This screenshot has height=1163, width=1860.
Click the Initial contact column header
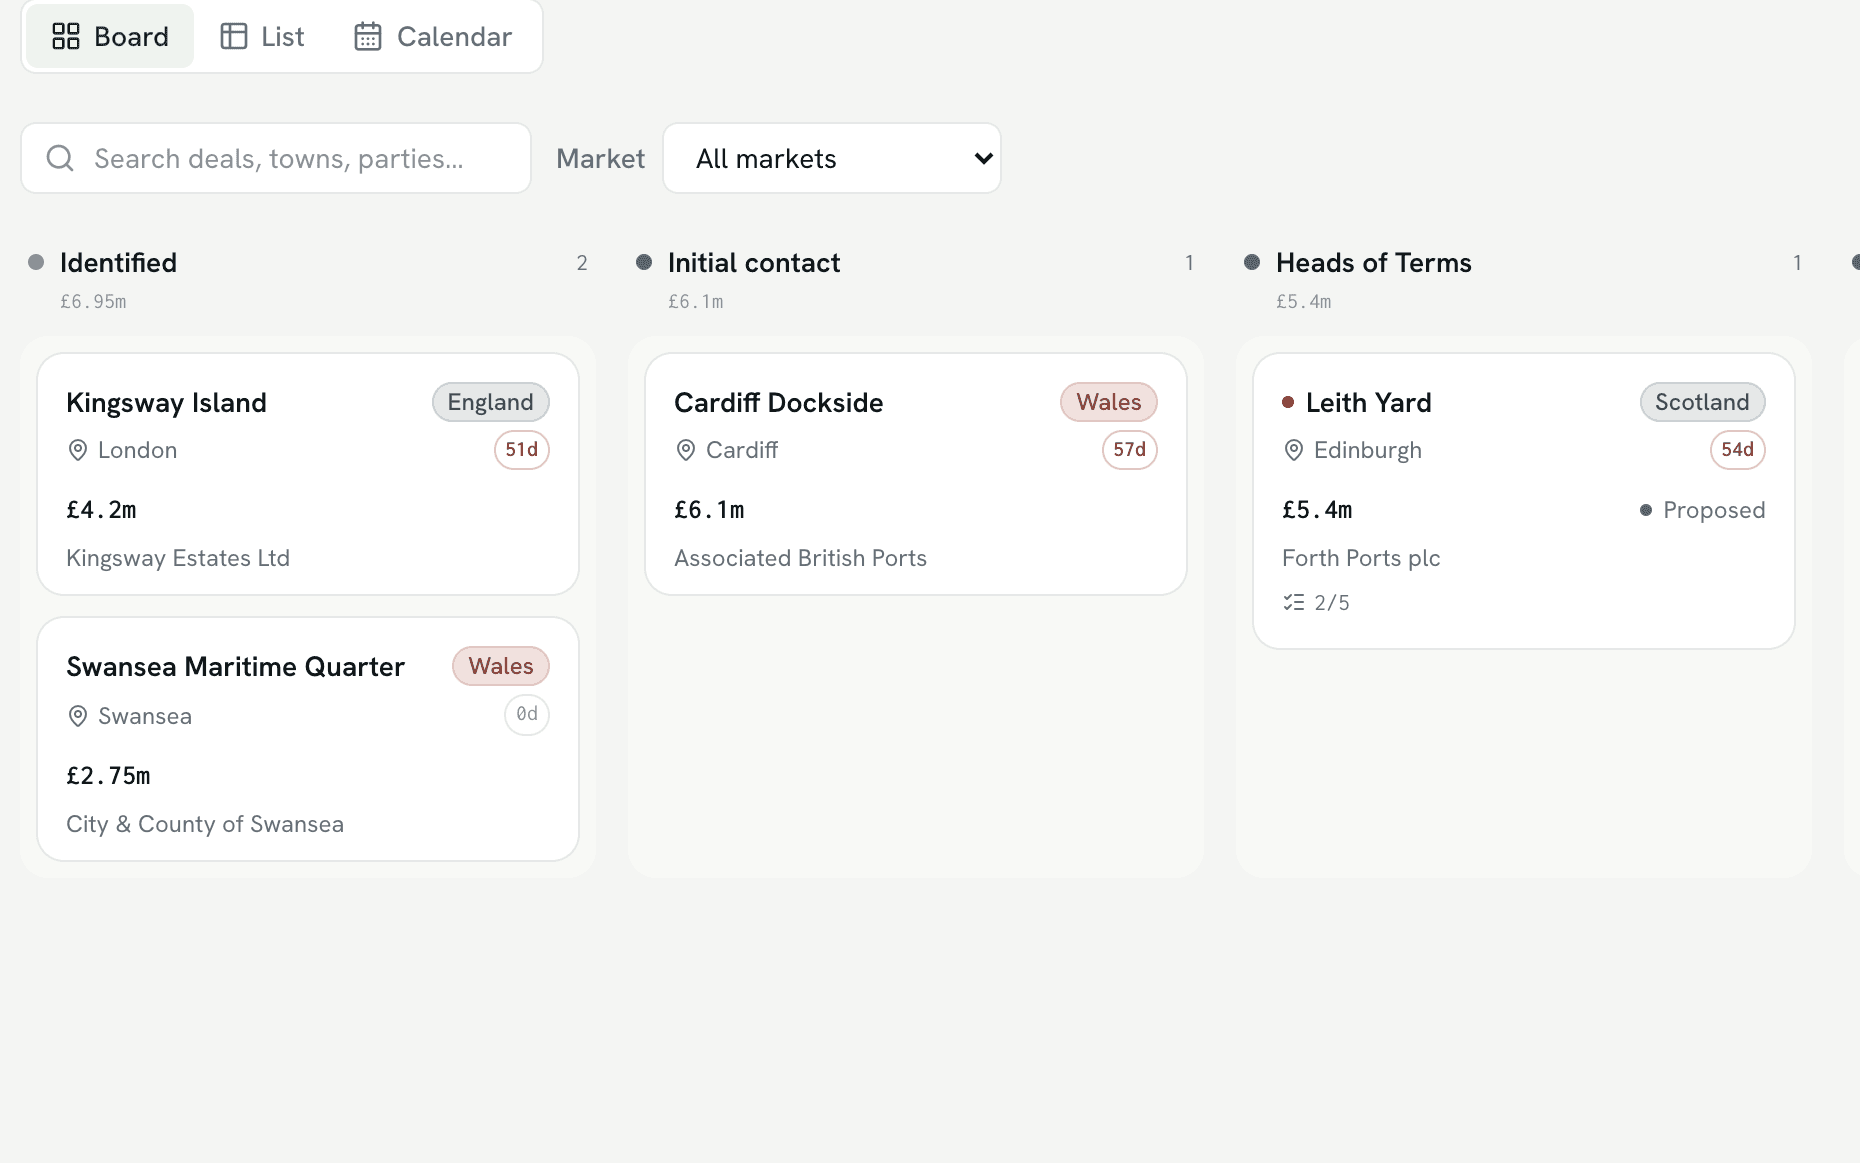(x=754, y=263)
